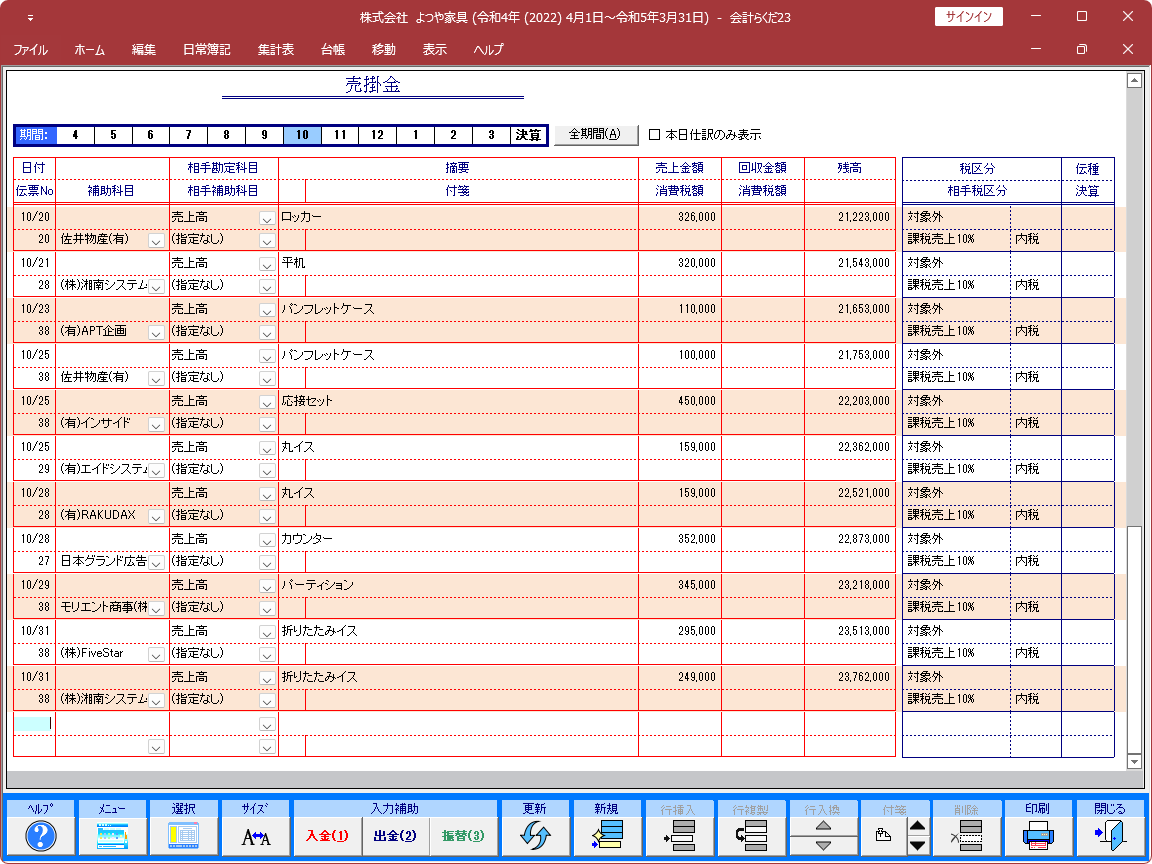Click 売上金額 cell 450,000
This screenshot has width=1152, height=864.
click(680, 402)
